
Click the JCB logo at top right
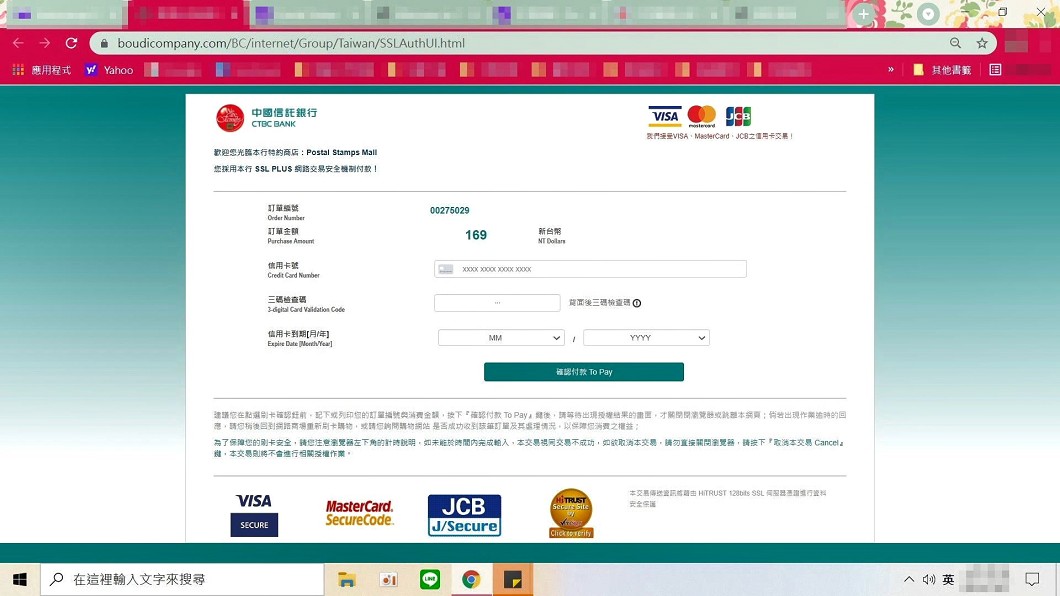(738, 116)
